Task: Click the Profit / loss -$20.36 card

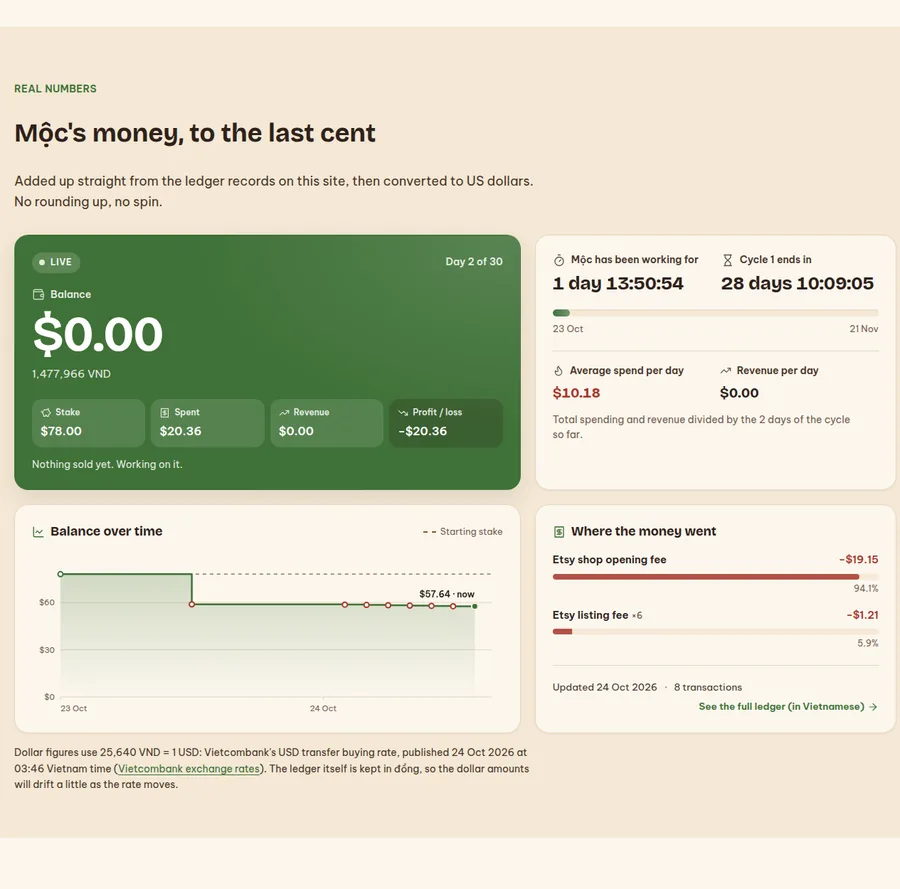Action: click(x=446, y=423)
